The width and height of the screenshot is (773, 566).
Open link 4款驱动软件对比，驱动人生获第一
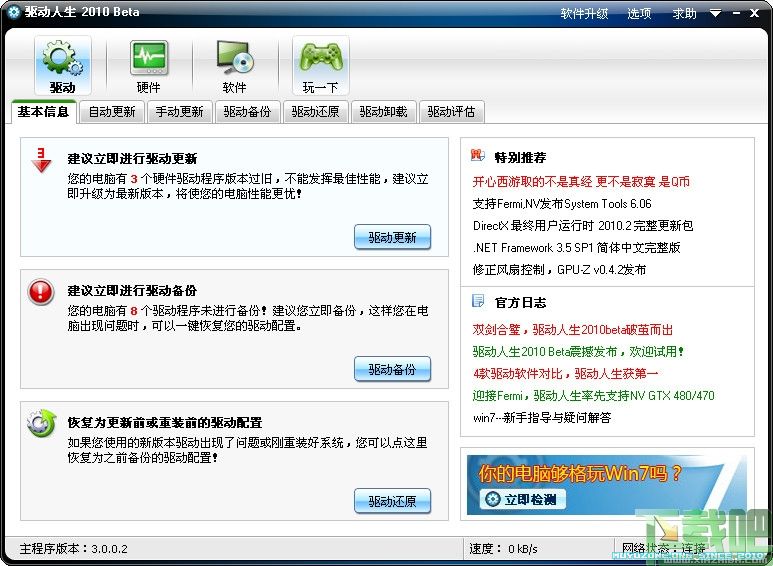point(565,373)
